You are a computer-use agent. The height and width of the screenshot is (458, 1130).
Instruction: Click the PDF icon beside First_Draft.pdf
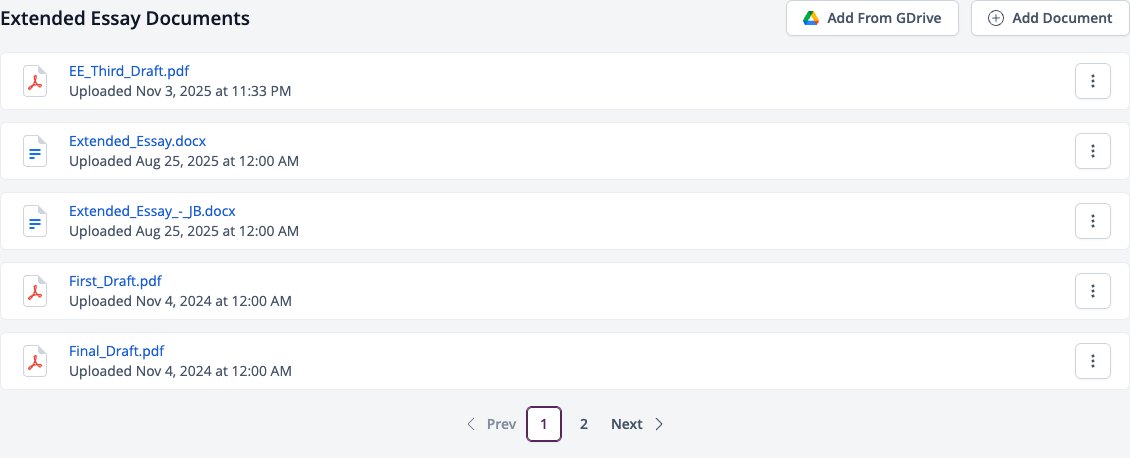pyautogui.click(x=35, y=291)
